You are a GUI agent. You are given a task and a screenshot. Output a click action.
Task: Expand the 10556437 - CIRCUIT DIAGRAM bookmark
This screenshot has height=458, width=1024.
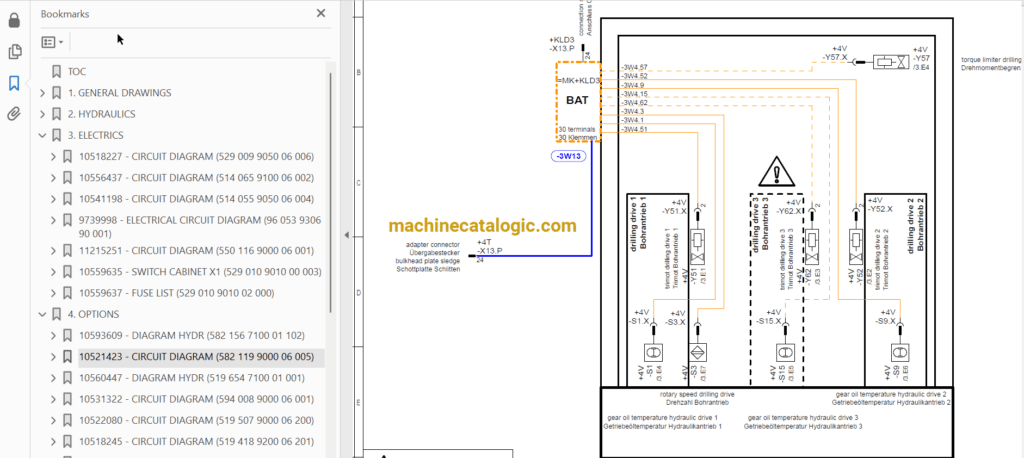click(x=54, y=178)
